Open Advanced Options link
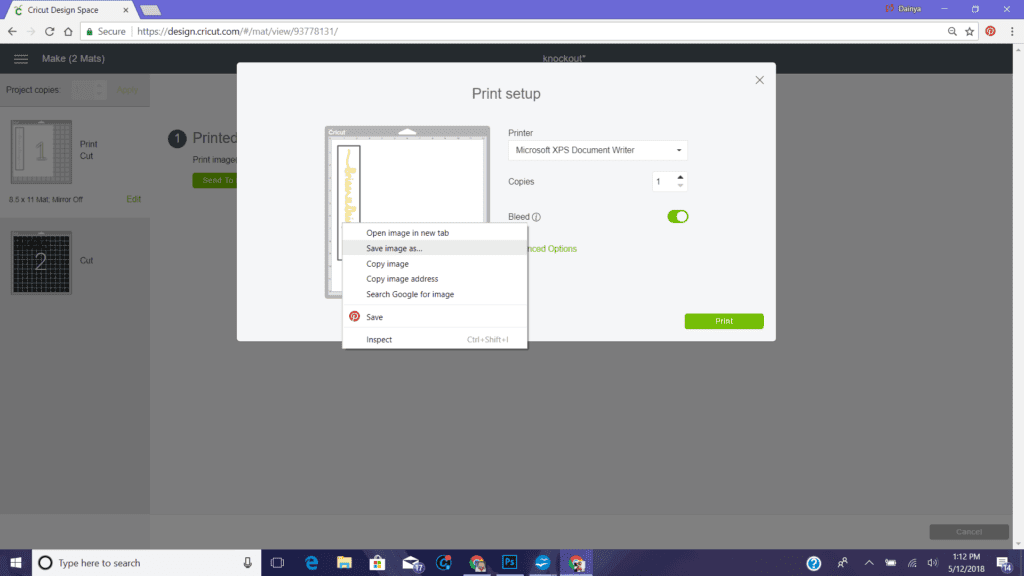1024x576 pixels. (x=552, y=249)
